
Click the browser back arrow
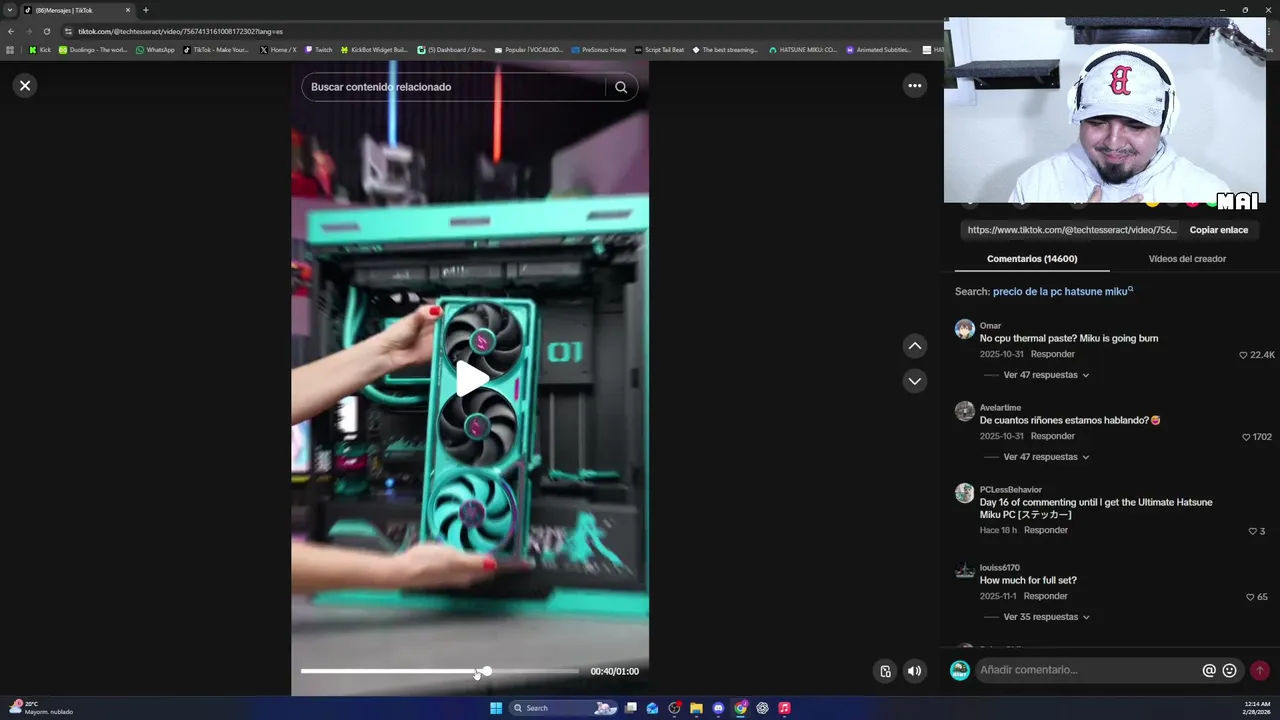click(11, 31)
